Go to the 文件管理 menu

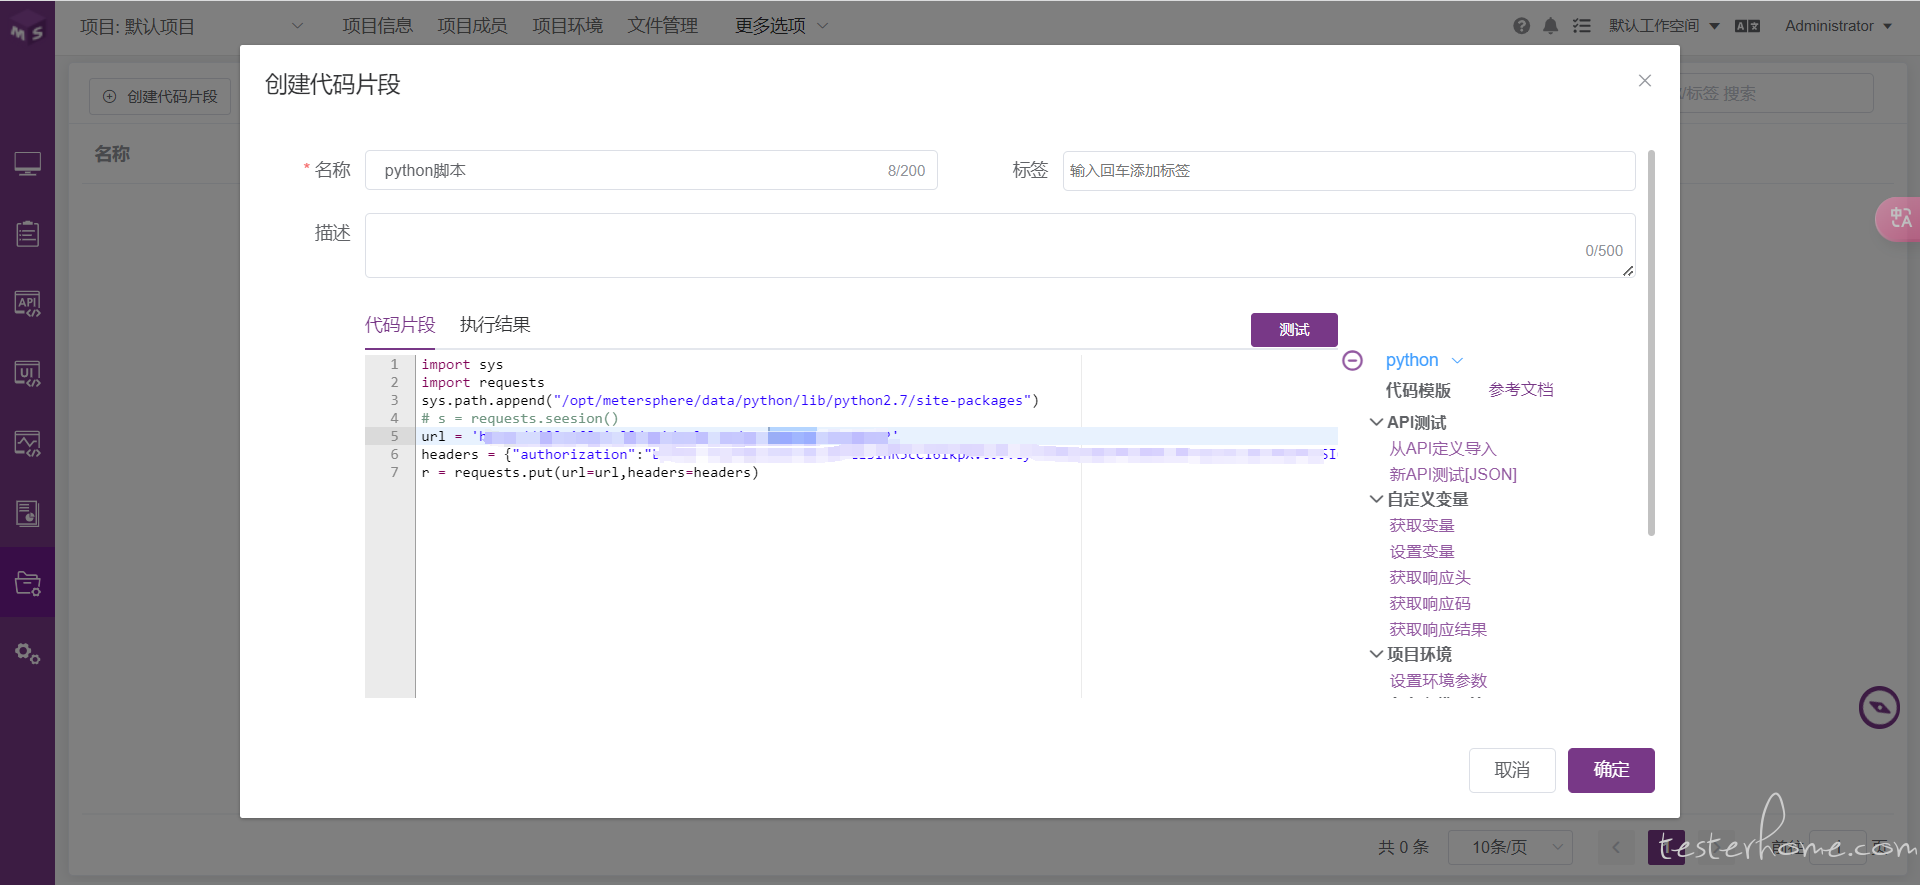[x=662, y=26]
